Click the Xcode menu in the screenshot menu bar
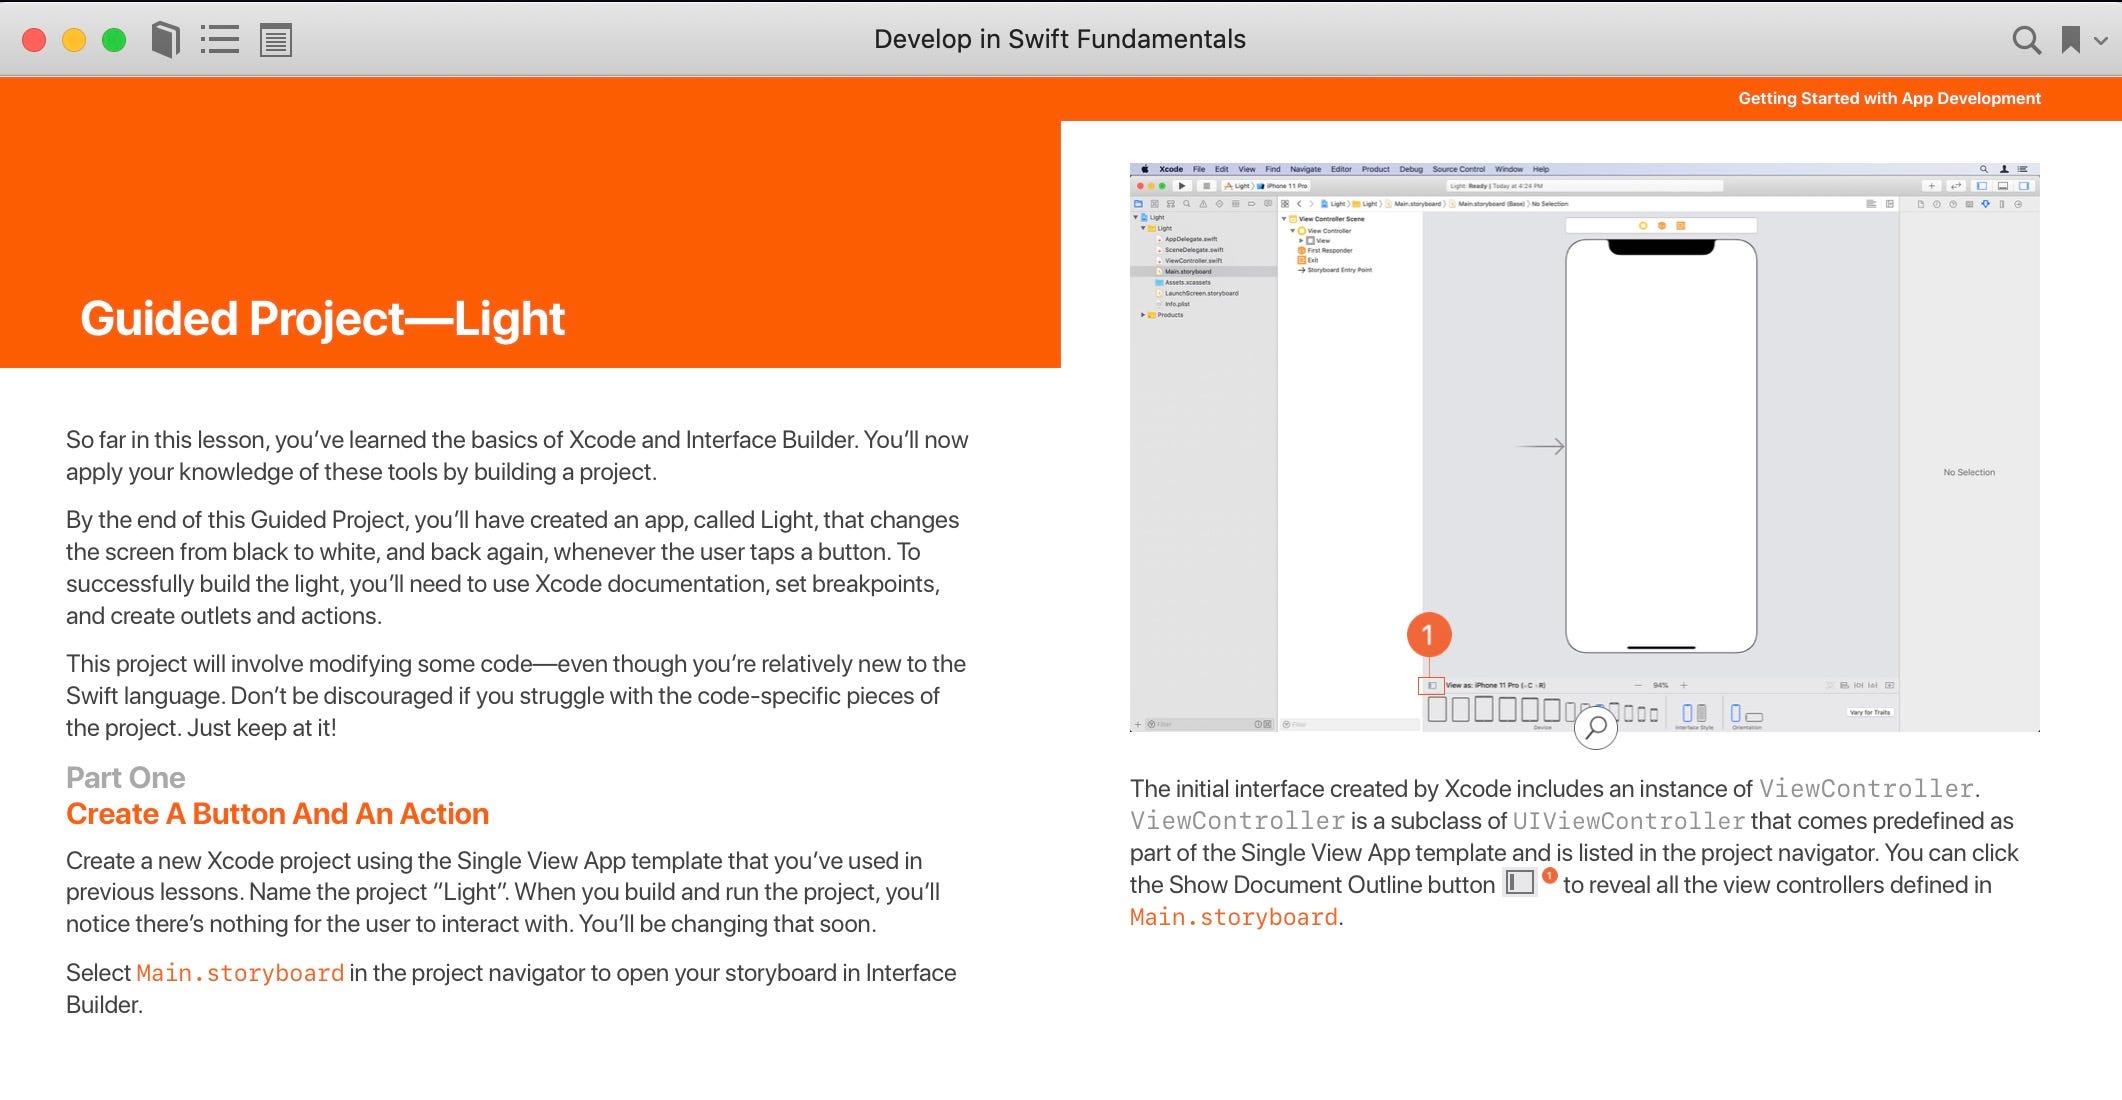 [x=1171, y=169]
